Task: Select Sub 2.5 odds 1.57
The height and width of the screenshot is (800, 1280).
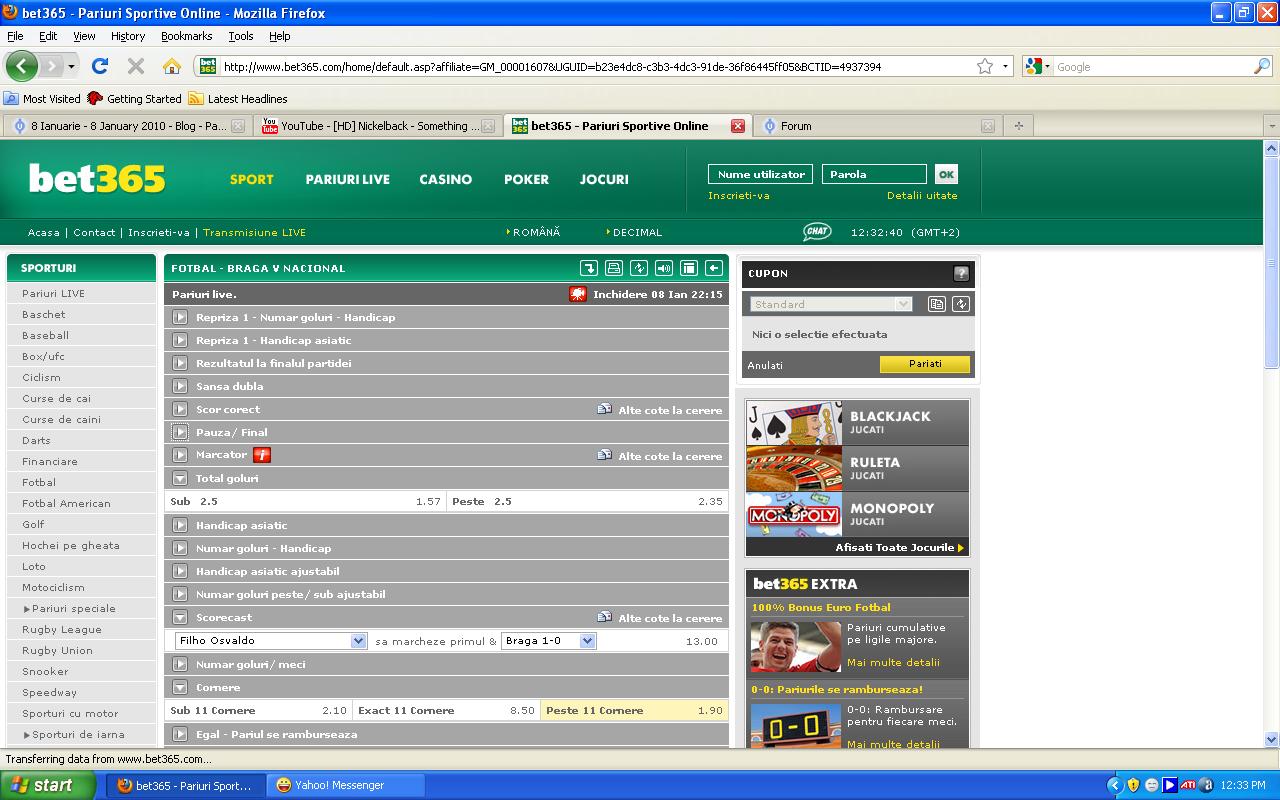Action: click(305, 501)
